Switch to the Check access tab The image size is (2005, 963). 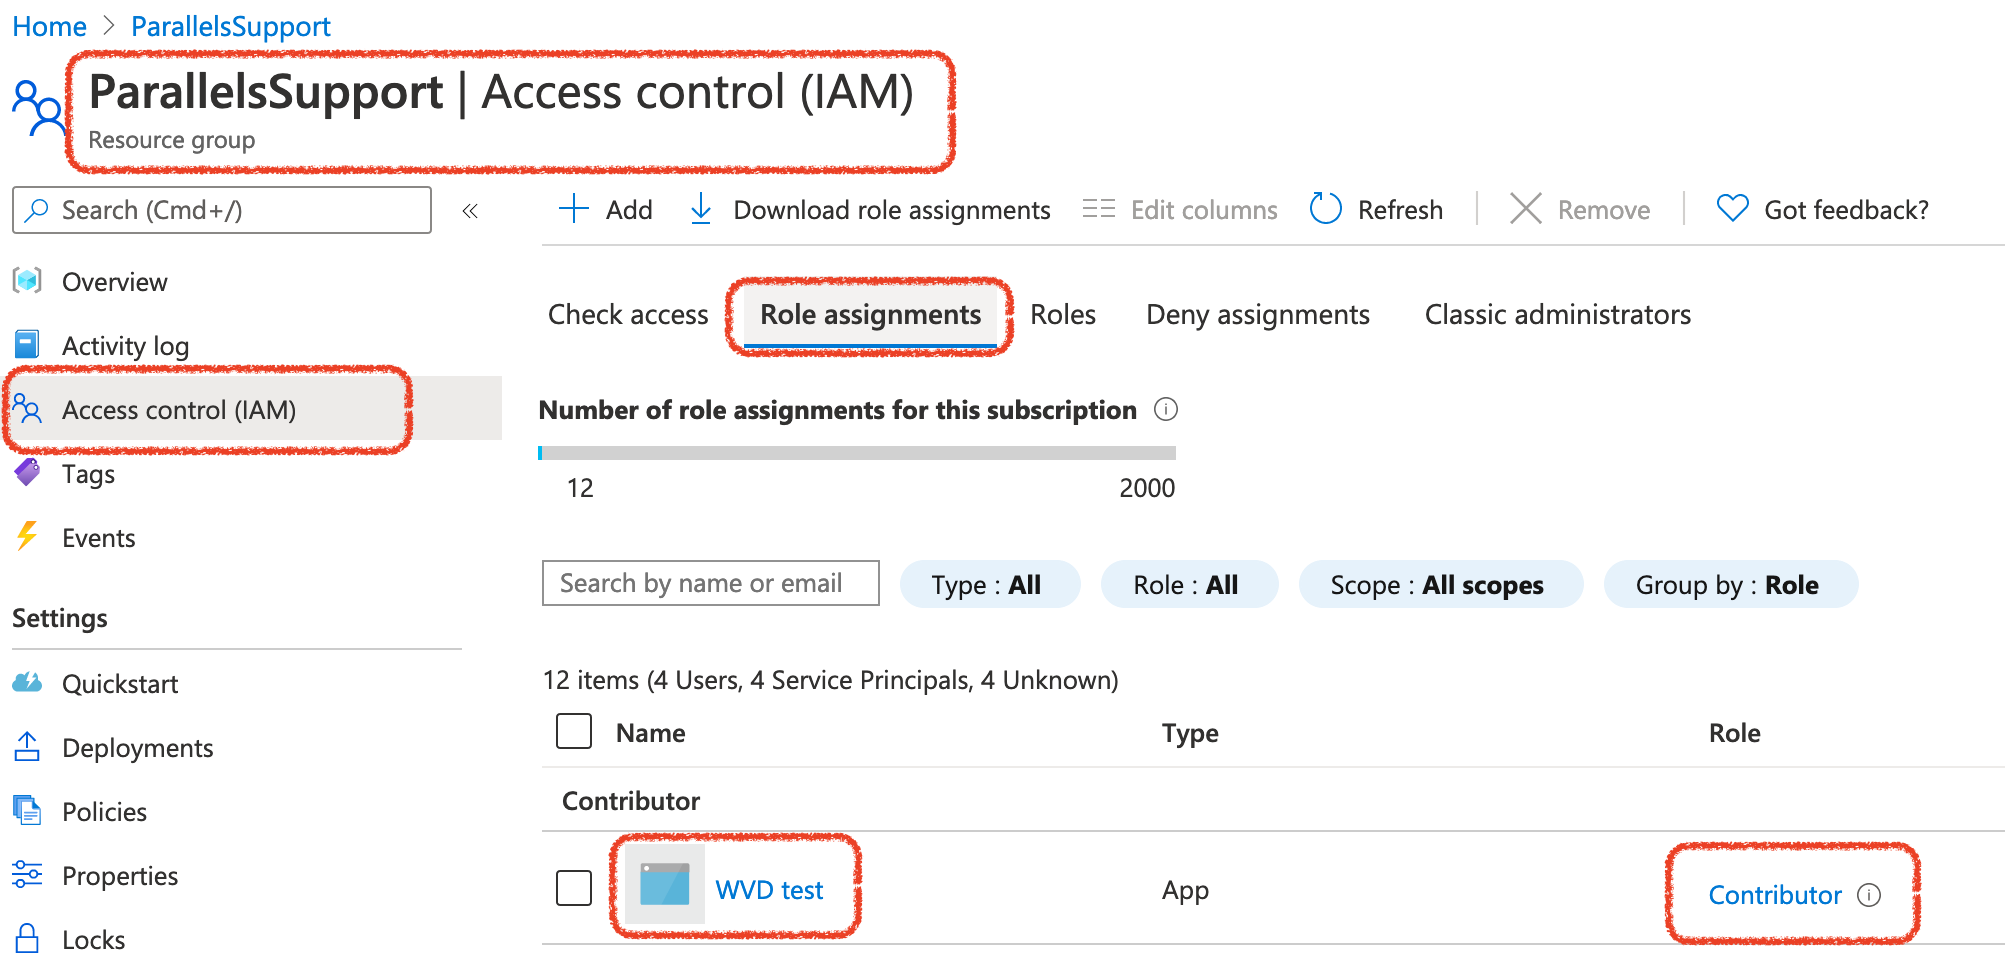(628, 315)
